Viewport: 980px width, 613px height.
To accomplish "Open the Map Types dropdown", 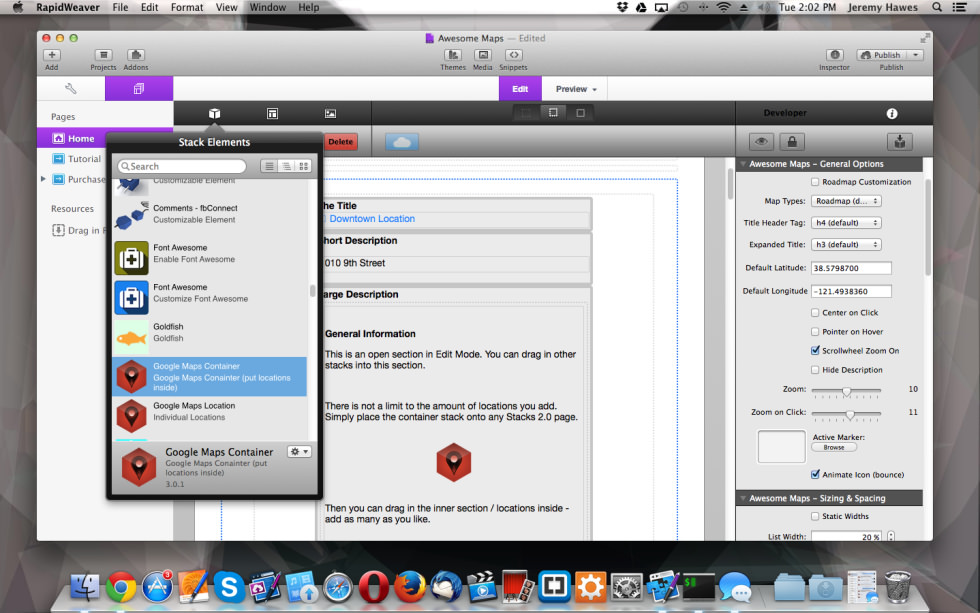I will [846, 201].
